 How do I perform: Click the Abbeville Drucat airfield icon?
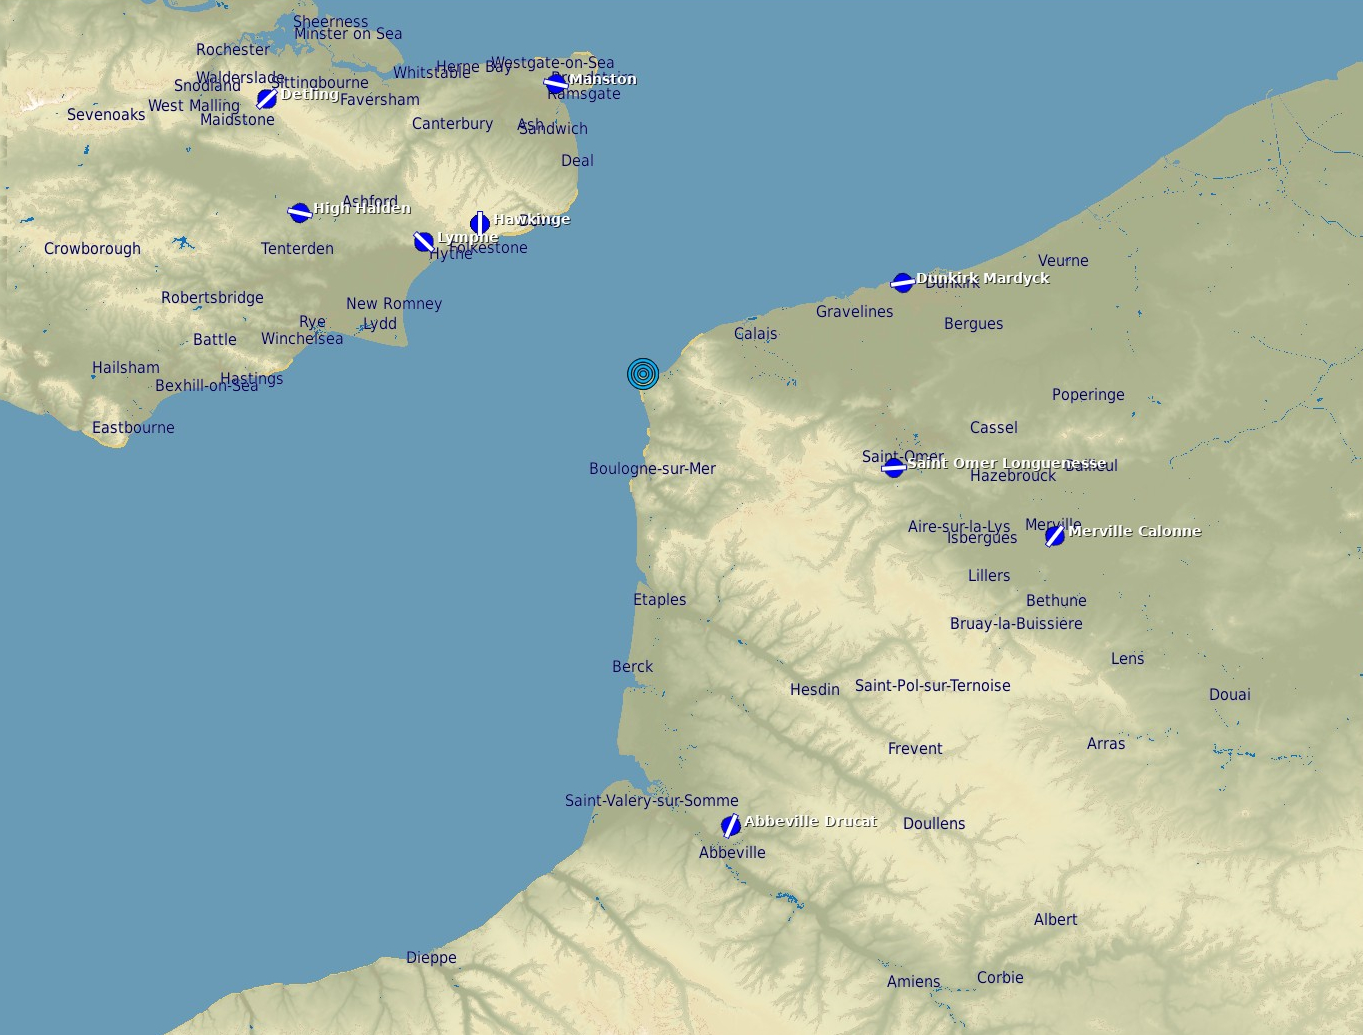(731, 826)
